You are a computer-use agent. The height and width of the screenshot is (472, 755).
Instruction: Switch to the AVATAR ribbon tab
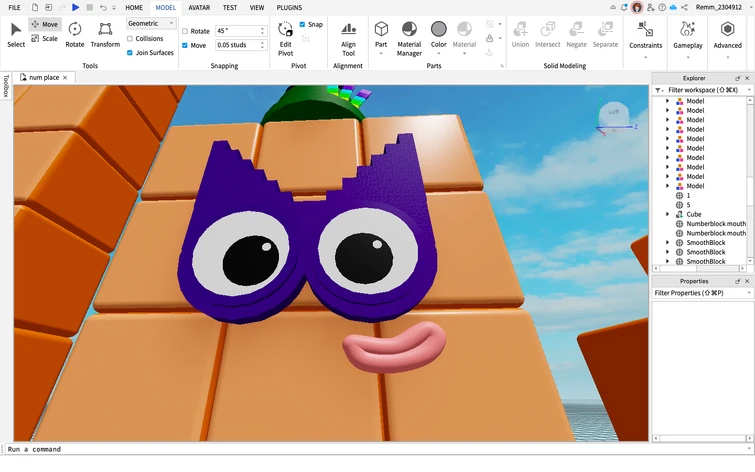(x=199, y=7)
